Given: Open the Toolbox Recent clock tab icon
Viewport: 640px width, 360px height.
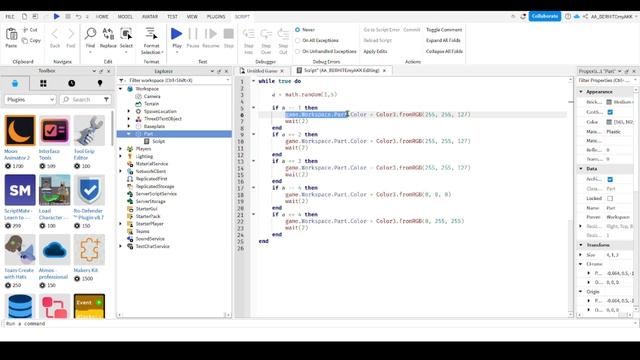Looking at the screenshot, I should coord(72,84).
